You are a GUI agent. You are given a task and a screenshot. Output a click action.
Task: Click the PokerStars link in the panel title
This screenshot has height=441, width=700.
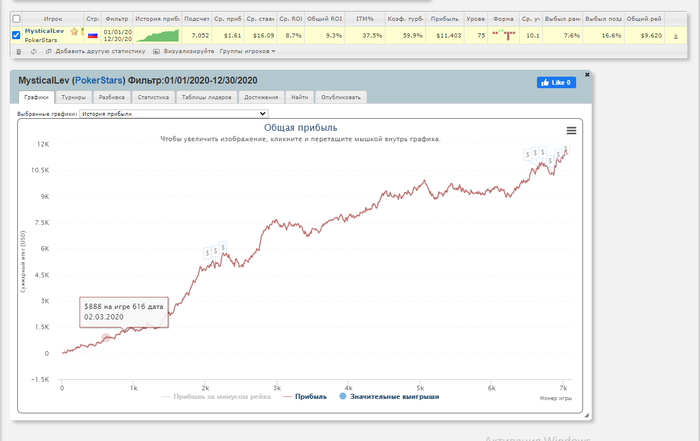point(98,81)
